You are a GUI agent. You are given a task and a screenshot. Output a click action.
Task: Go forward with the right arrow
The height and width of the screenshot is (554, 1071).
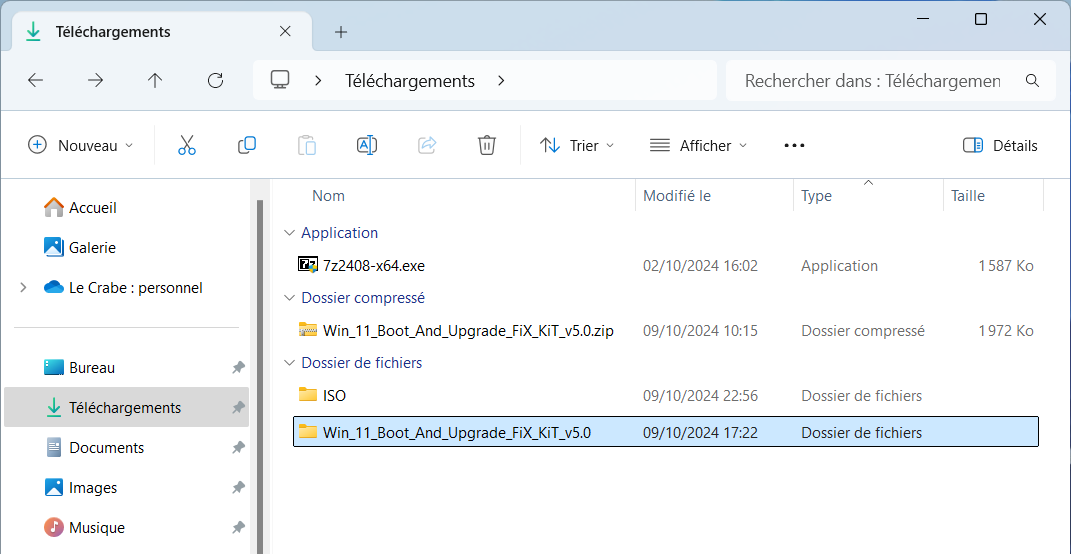click(96, 81)
